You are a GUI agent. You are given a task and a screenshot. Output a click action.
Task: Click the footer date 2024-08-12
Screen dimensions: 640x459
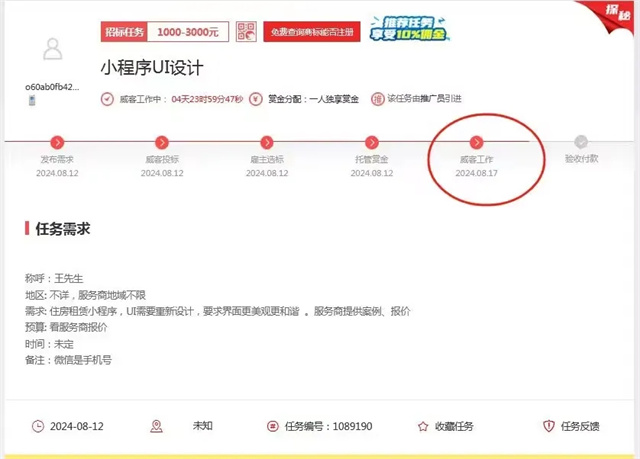pos(77,426)
